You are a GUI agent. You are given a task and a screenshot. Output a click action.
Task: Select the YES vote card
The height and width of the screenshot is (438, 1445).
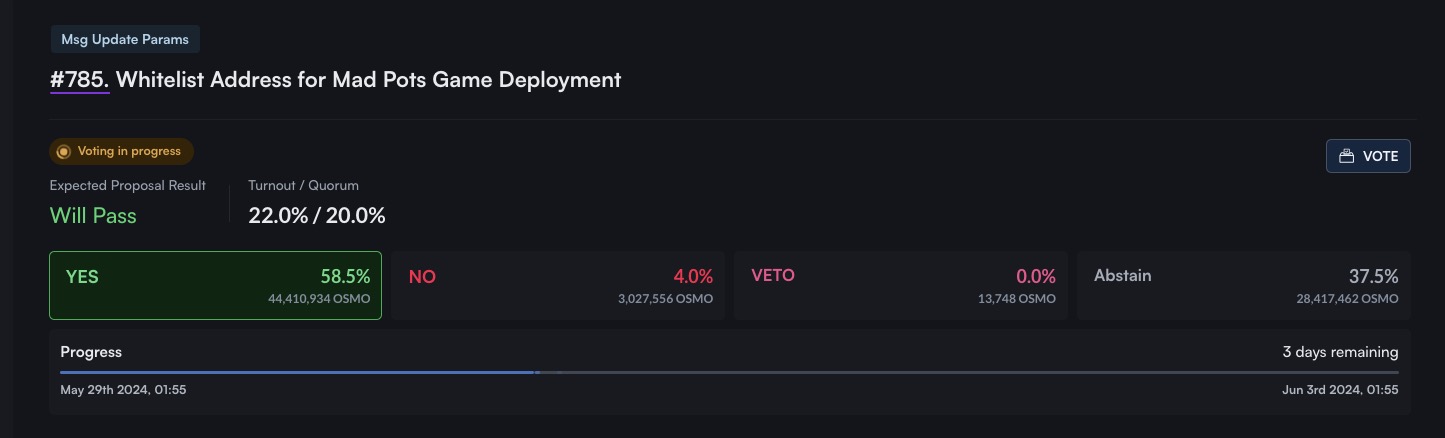[216, 285]
